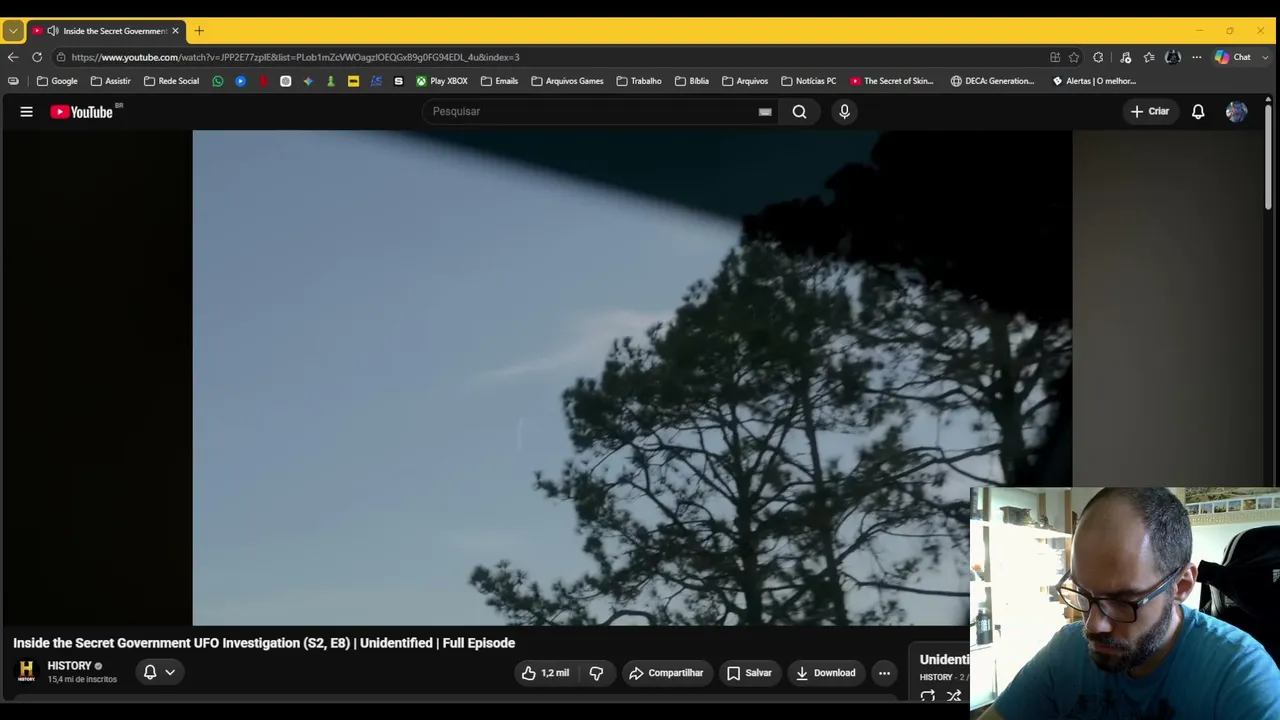Toggle playlist loop icon

(928, 696)
